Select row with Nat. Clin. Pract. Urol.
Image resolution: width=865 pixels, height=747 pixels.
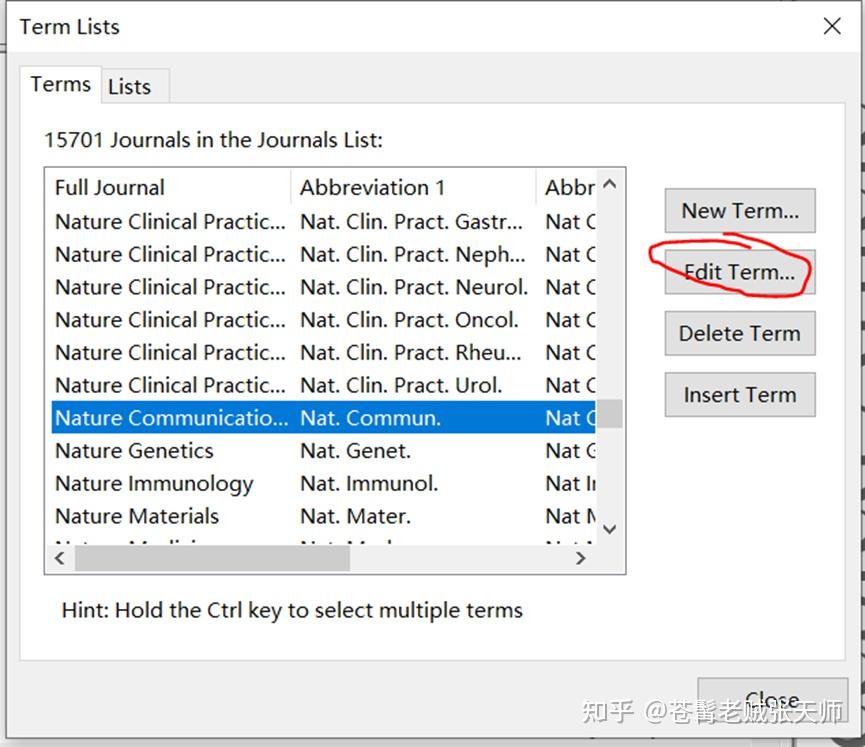[x=401, y=385]
